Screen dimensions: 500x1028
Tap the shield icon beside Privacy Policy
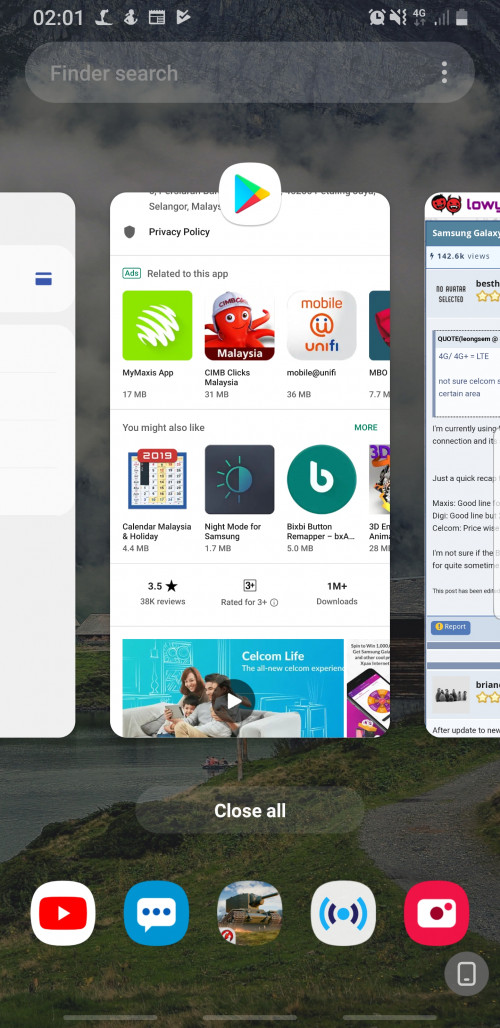130,231
